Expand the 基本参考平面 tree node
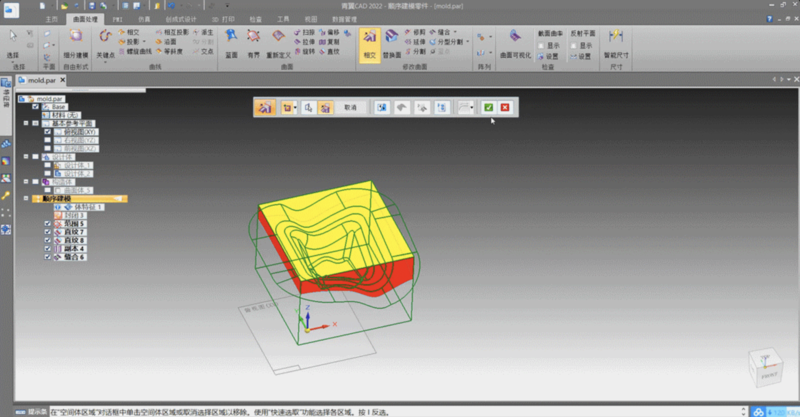The height and width of the screenshot is (417, 800). [25, 123]
